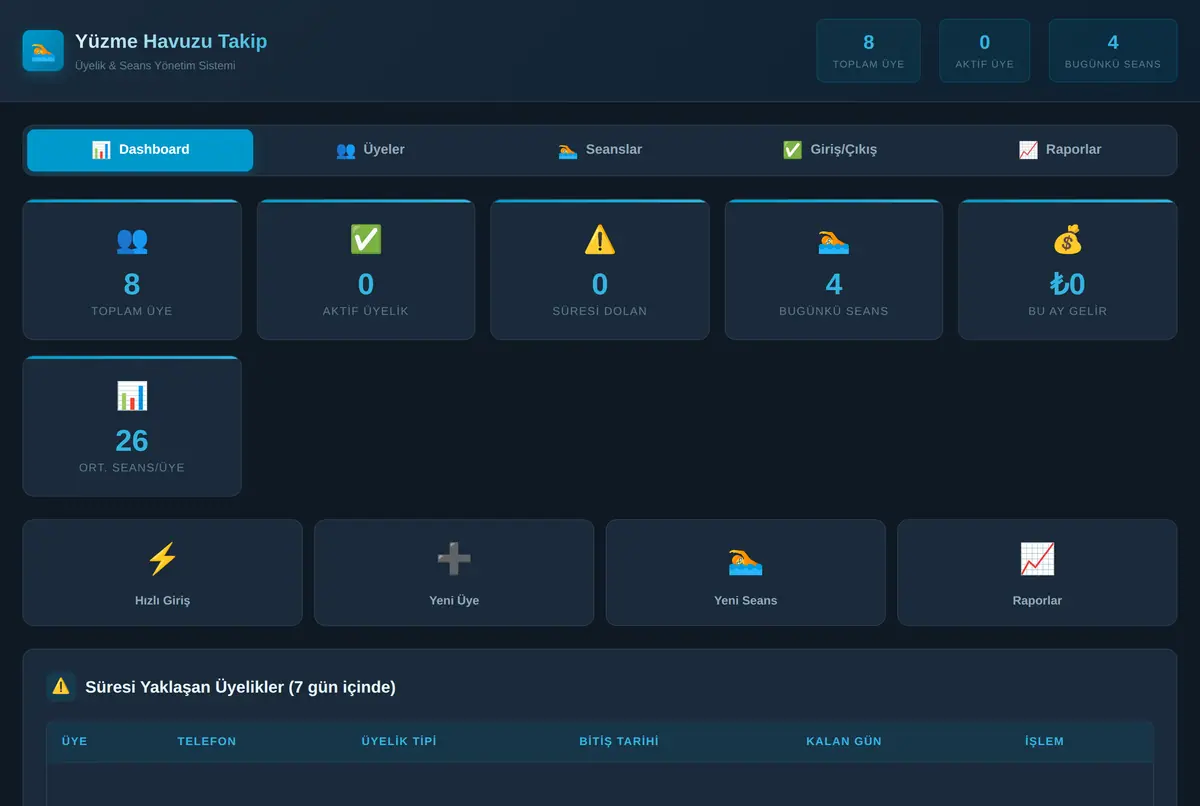Click the warning icon beside Süresi Yaklaşan Üyelikler
The image size is (1200, 806).
pyautogui.click(x=61, y=687)
